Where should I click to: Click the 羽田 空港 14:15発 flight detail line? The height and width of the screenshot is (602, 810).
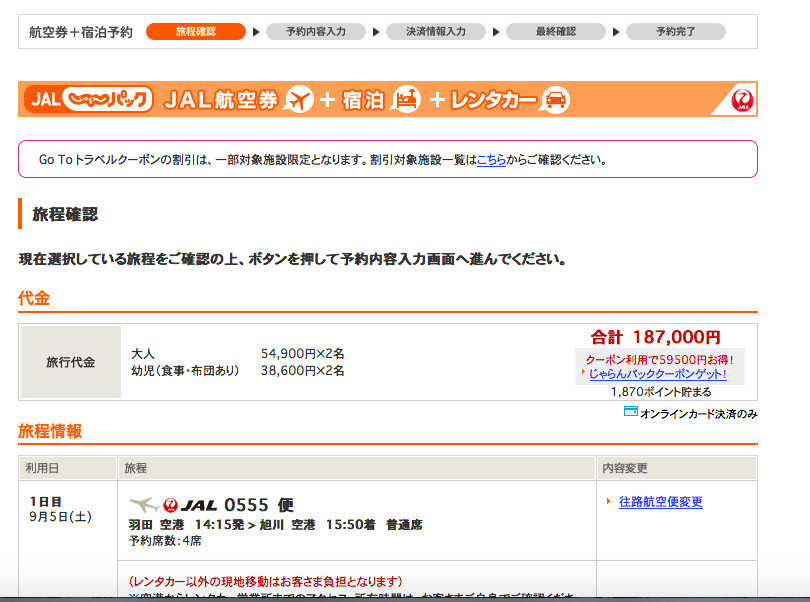(x=275, y=525)
